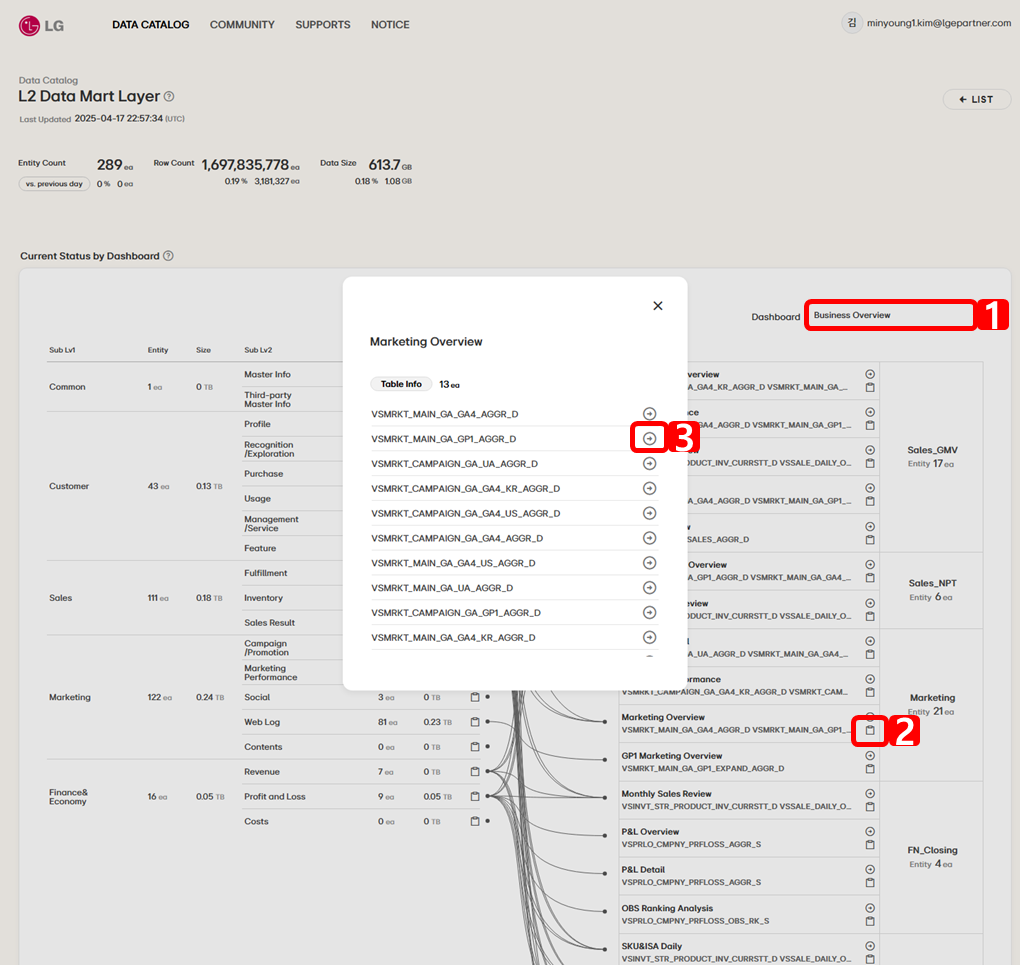Image resolution: width=1028 pixels, height=965 pixels.
Task: Open the COMMUNITY menu
Action: pyautogui.click(x=242, y=25)
